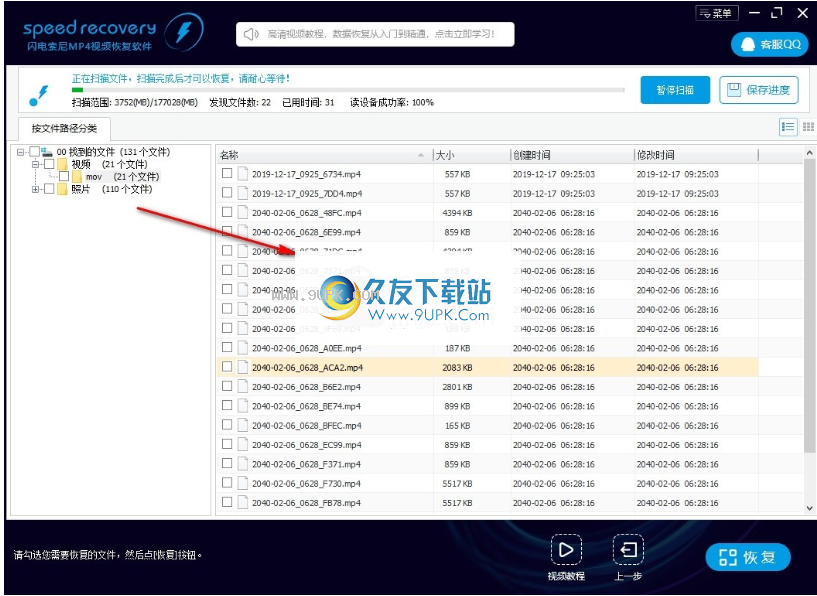Minimize the application window

pos(754,13)
